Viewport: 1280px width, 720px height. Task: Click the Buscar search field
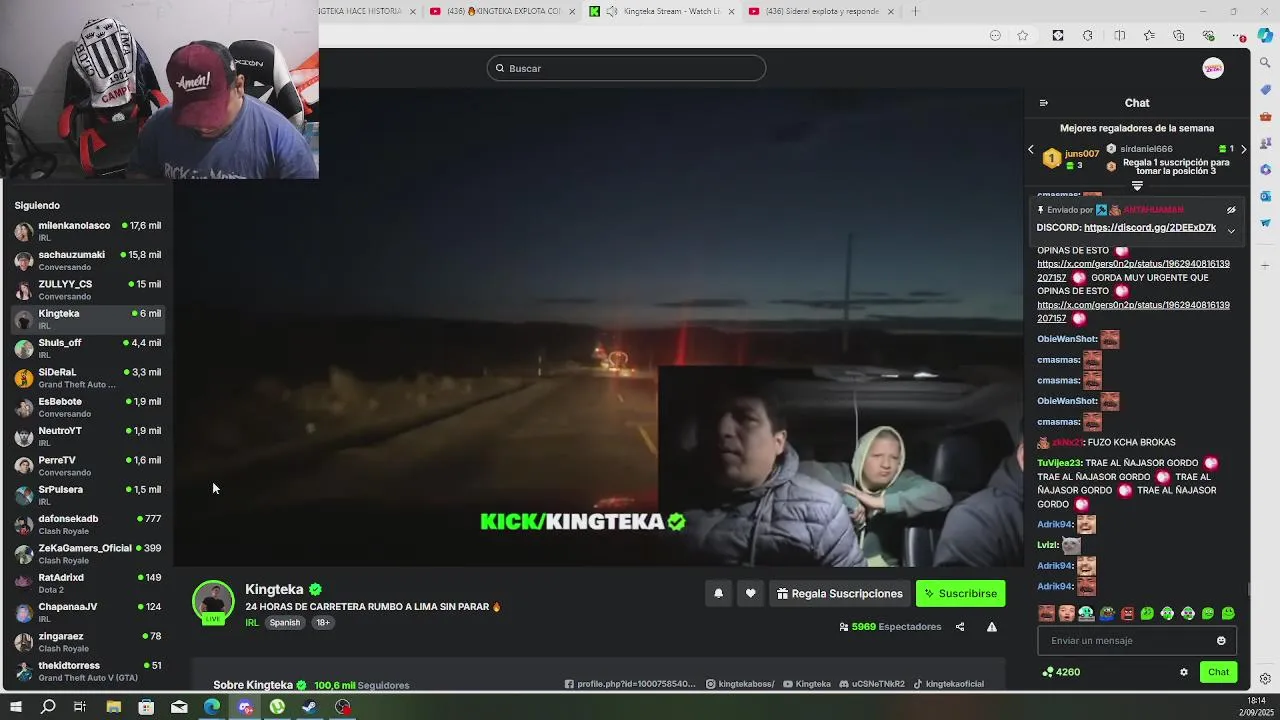[626, 68]
